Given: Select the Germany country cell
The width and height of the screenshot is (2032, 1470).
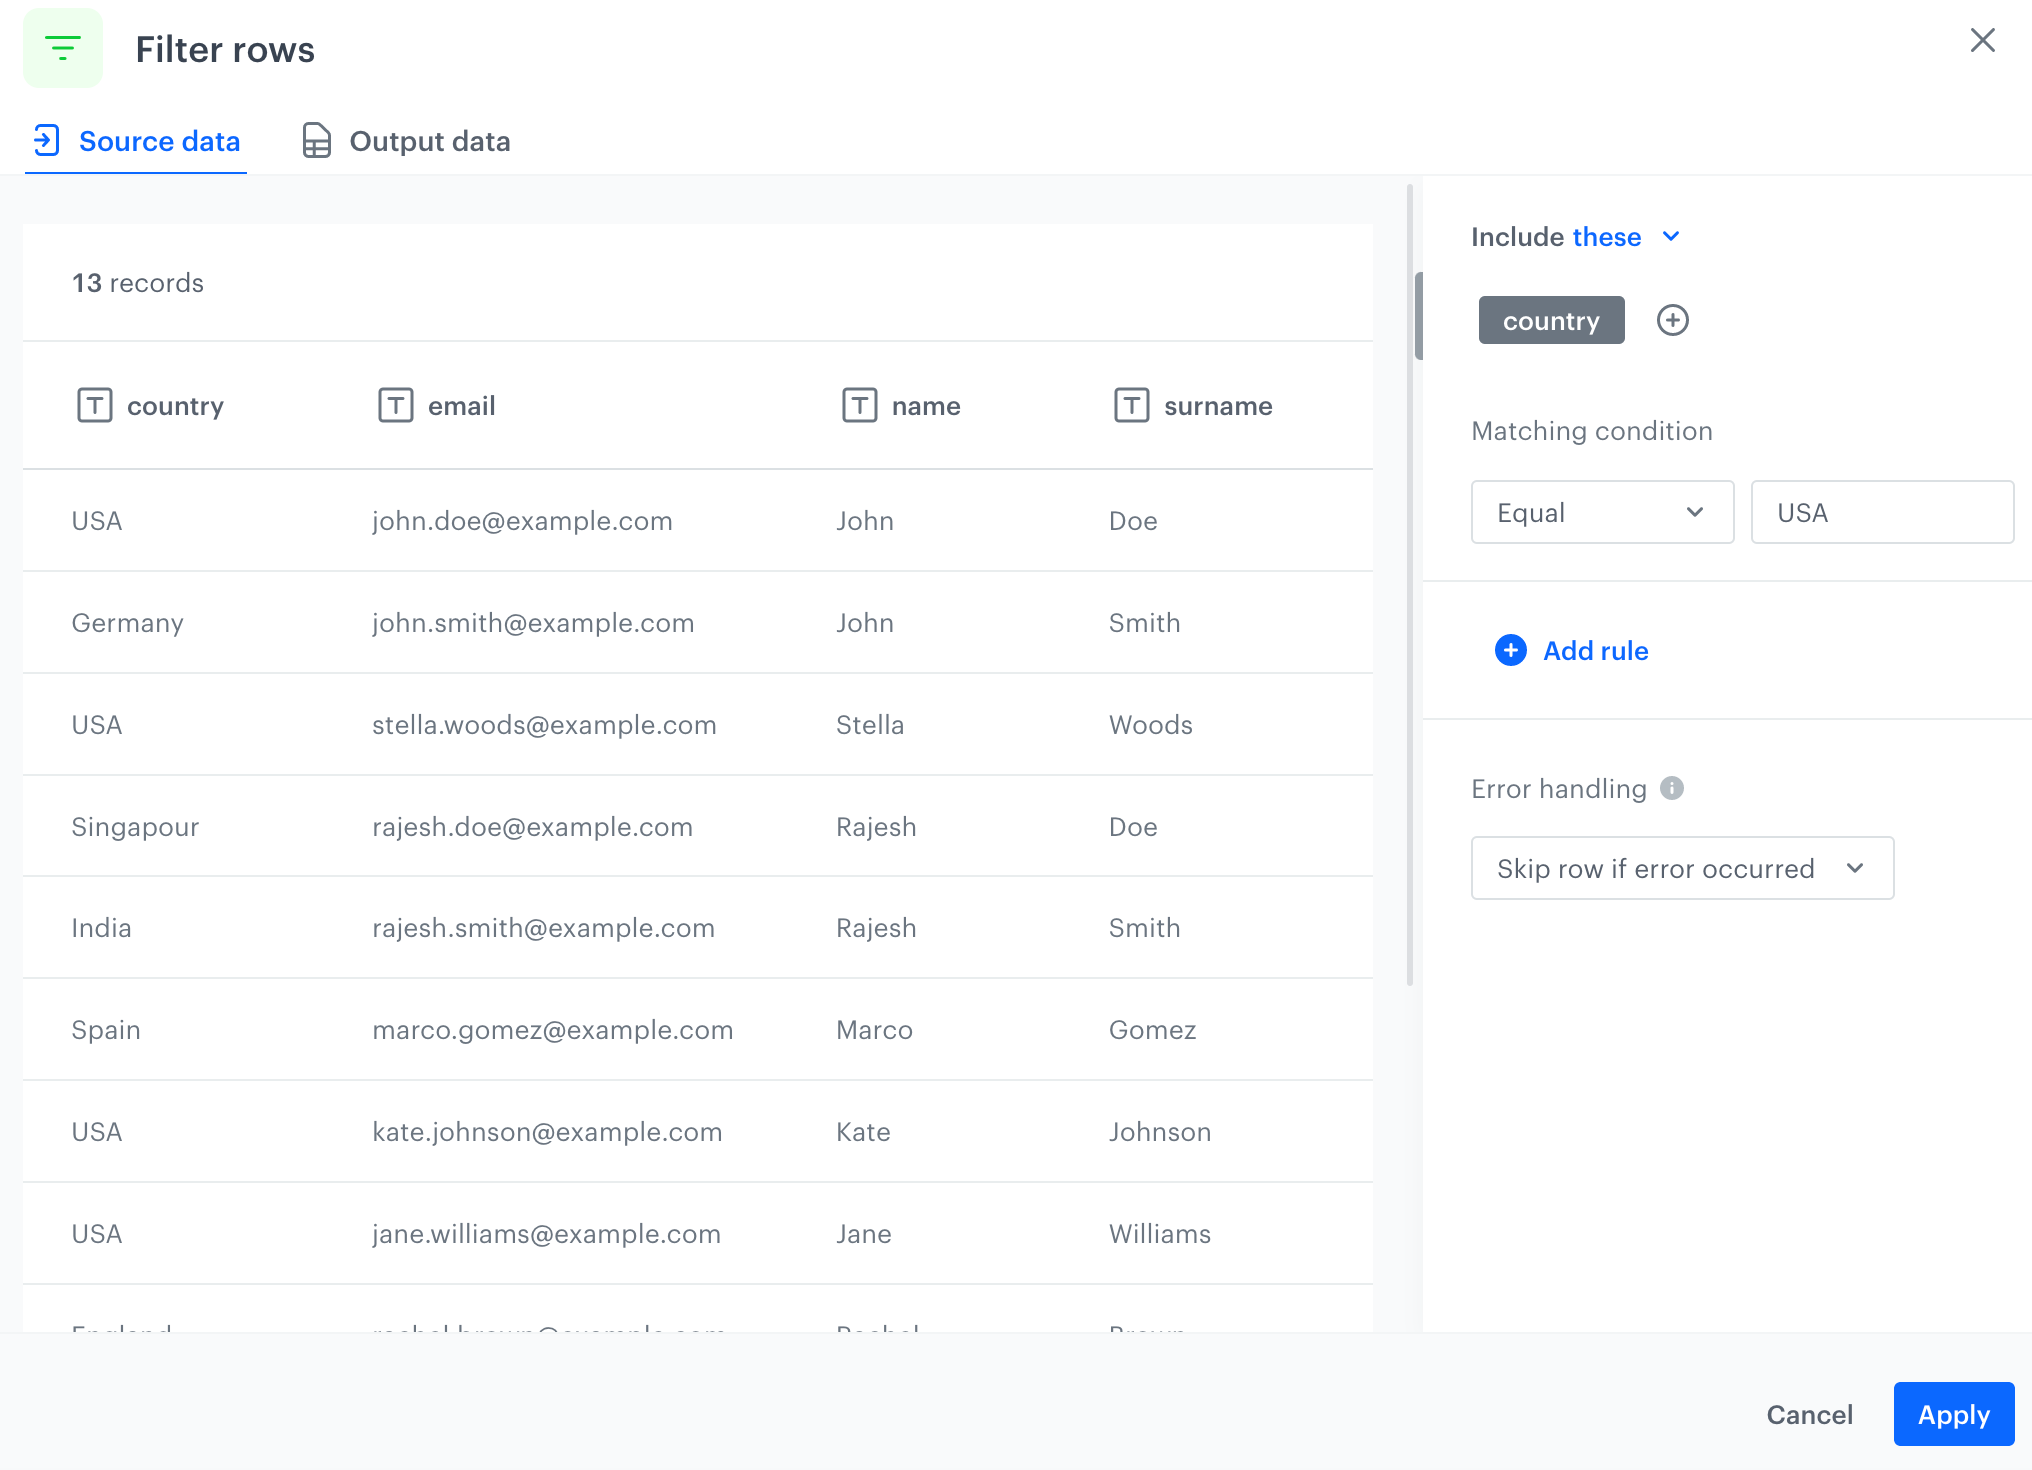Looking at the screenshot, I should [x=128, y=623].
